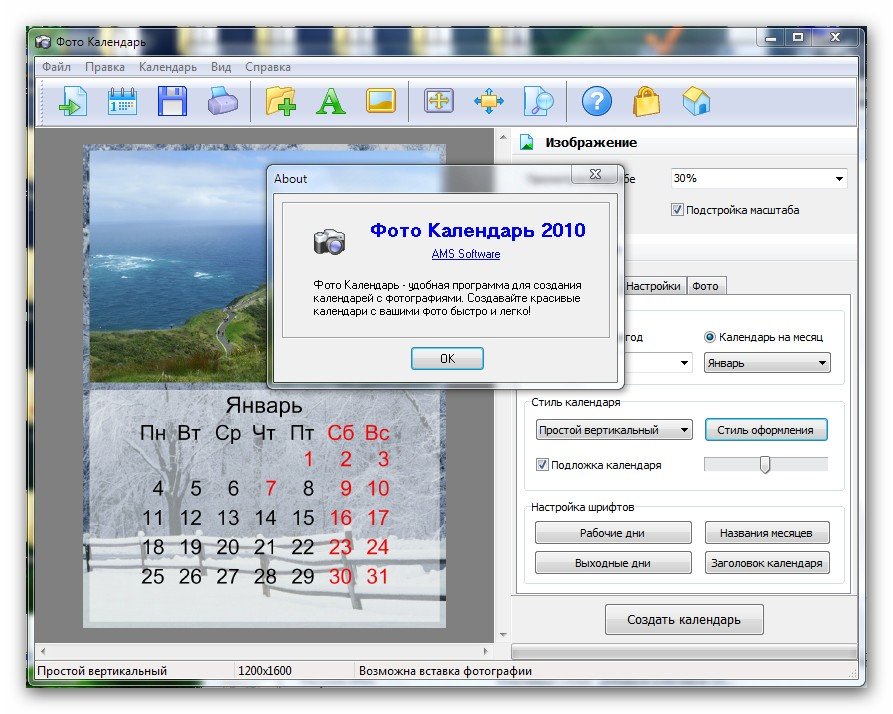Click the Print icon in toolbar
This screenshot has width=893, height=714.
tap(222, 101)
